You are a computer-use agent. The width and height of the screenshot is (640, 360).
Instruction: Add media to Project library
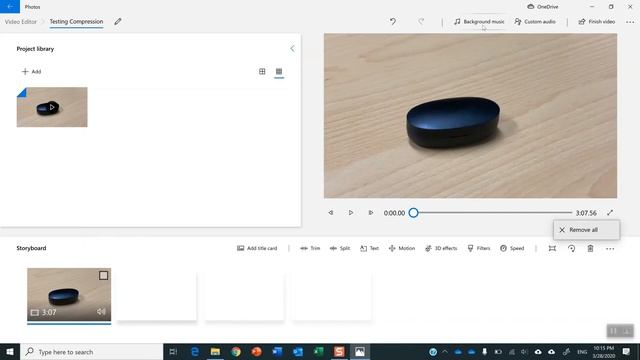click(x=31, y=71)
